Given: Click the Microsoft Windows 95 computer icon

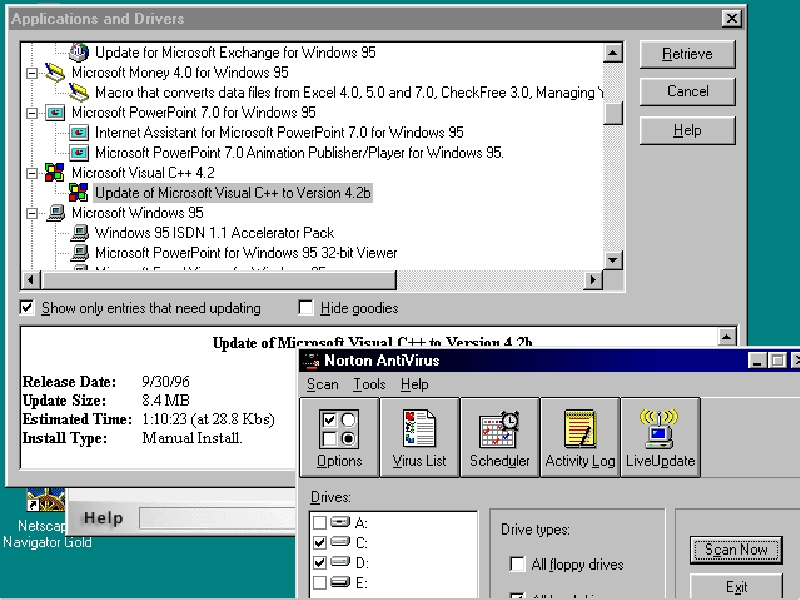Looking at the screenshot, I should coord(55,213).
